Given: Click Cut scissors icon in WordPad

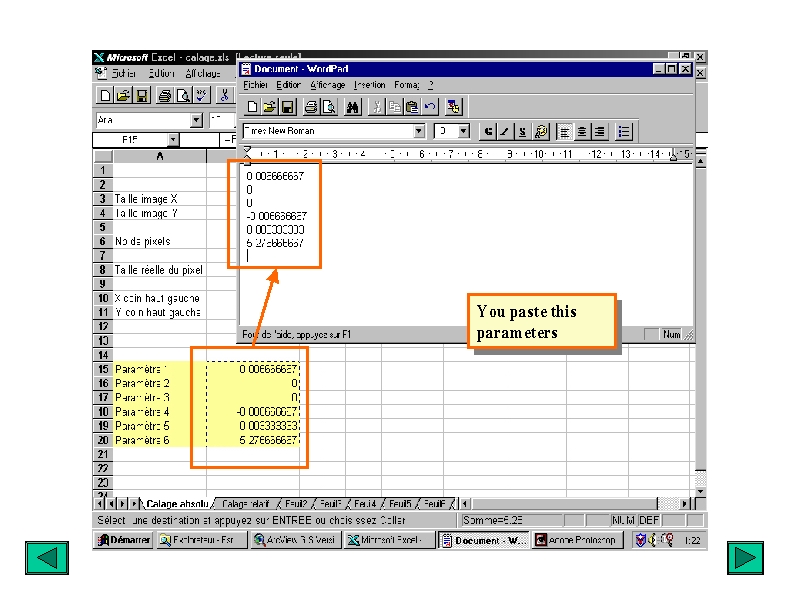Looking at the screenshot, I should coord(377,107).
